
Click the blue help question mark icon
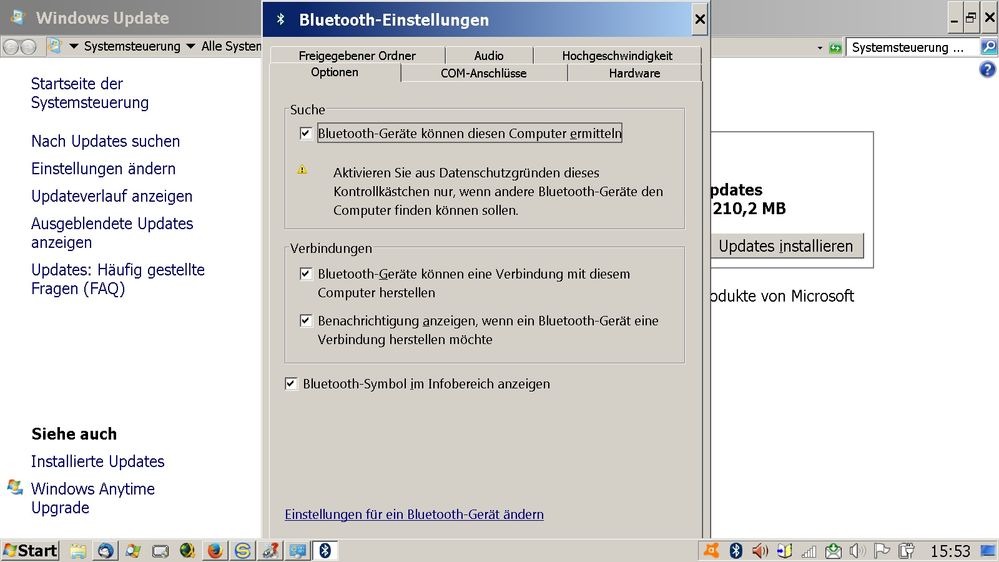pyautogui.click(x=987, y=70)
